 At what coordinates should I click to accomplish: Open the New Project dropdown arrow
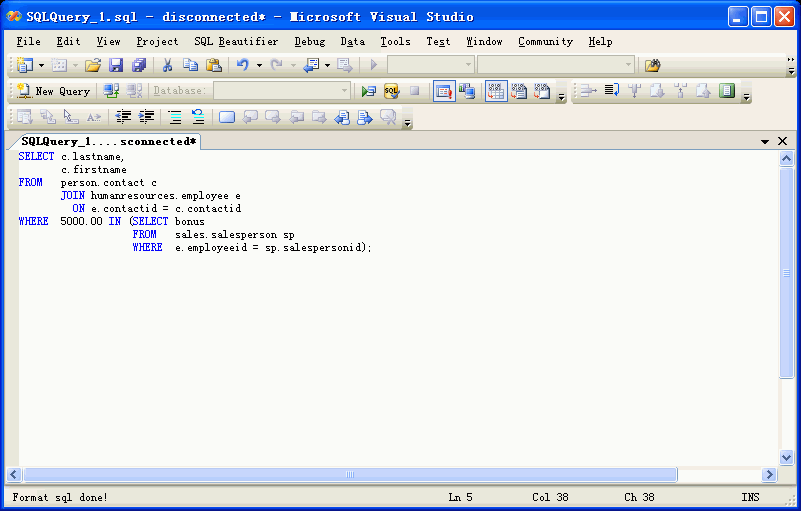(x=41, y=65)
